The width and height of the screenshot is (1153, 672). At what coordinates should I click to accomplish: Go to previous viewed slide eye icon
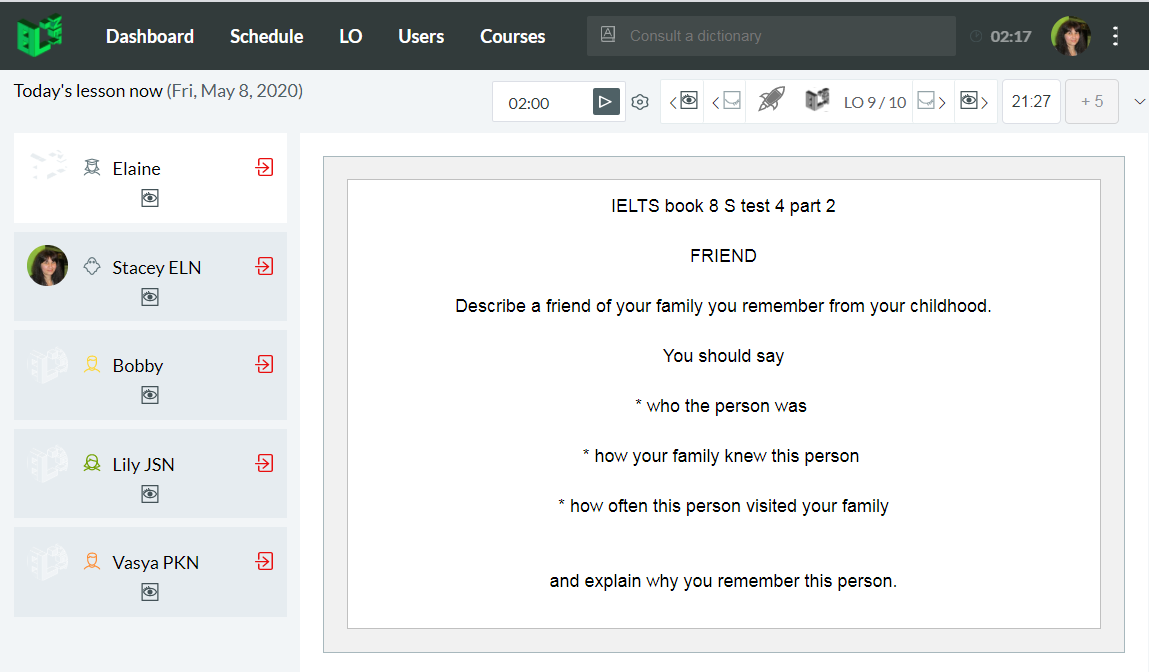point(683,101)
